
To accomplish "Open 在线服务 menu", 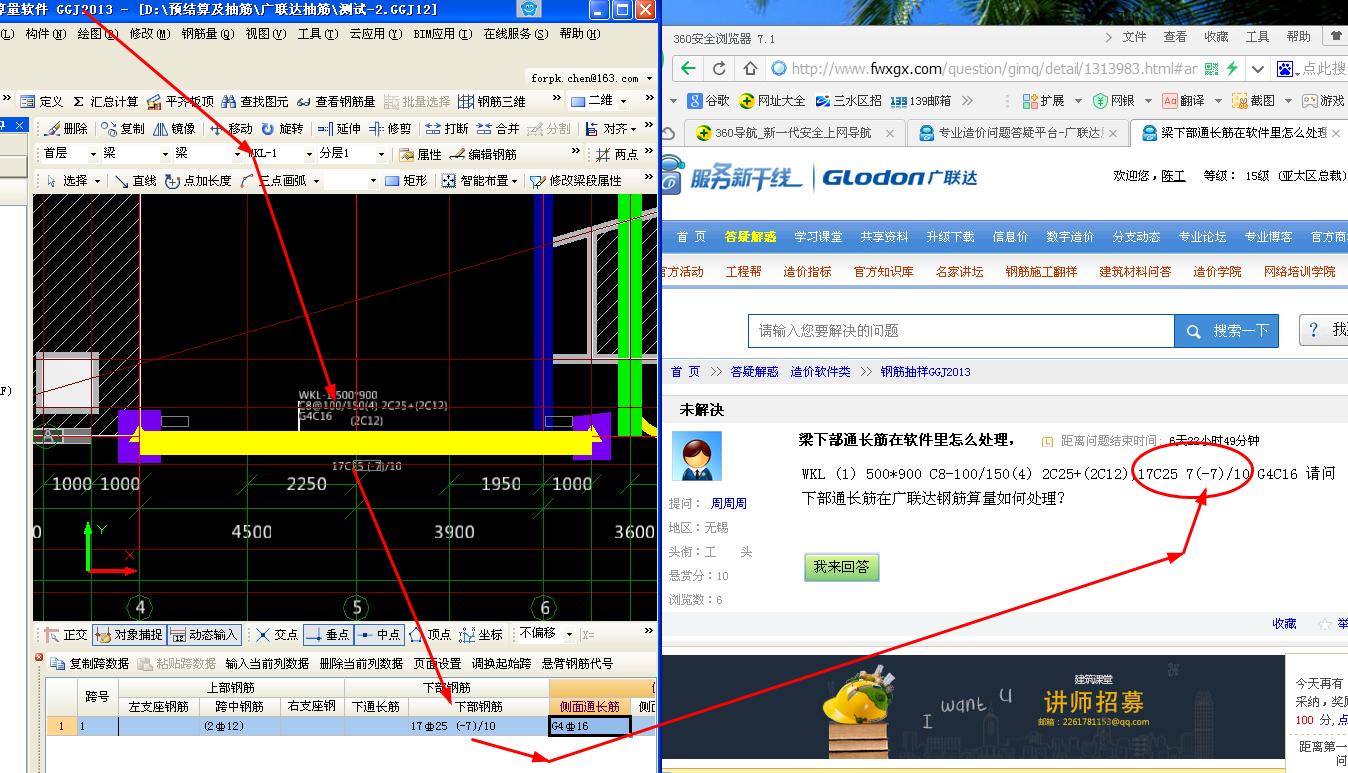I will coord(516,34).
